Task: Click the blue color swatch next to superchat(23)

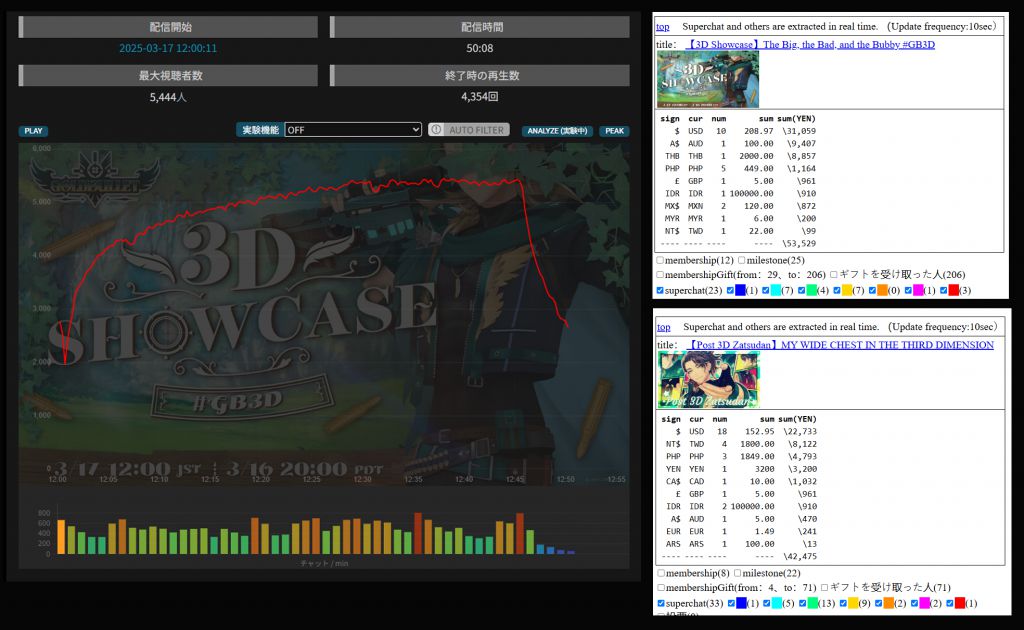Action: 741,291
